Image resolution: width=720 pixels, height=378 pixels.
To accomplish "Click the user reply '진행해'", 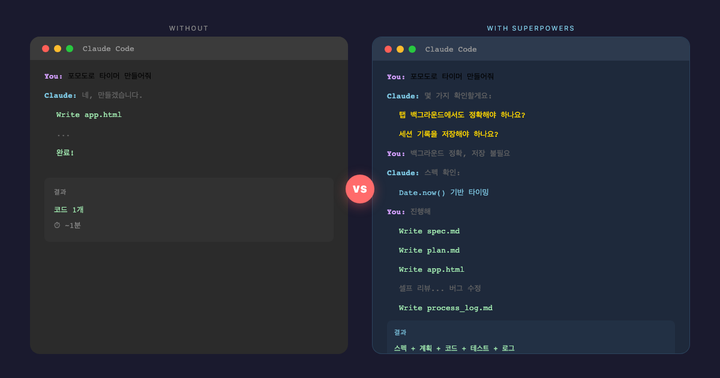I will [421, 211].
